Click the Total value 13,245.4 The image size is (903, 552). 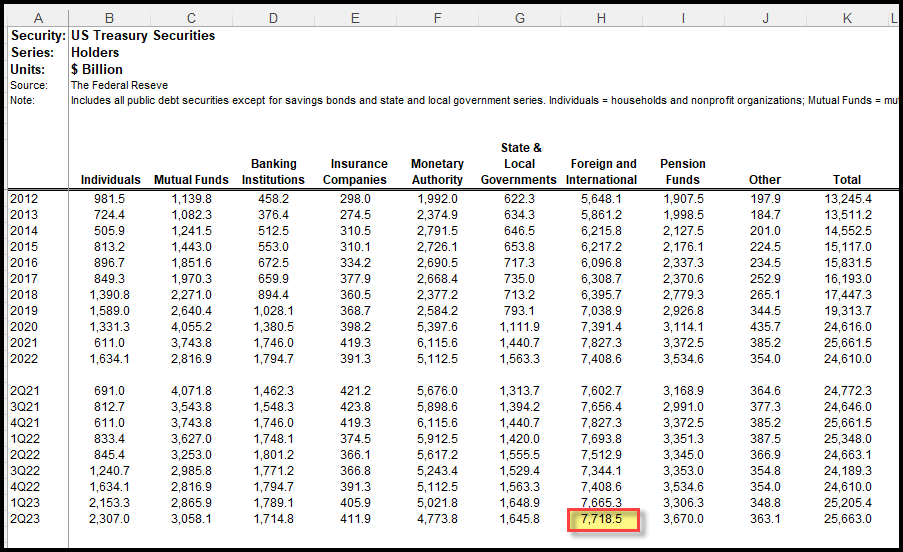click(848, 199)
